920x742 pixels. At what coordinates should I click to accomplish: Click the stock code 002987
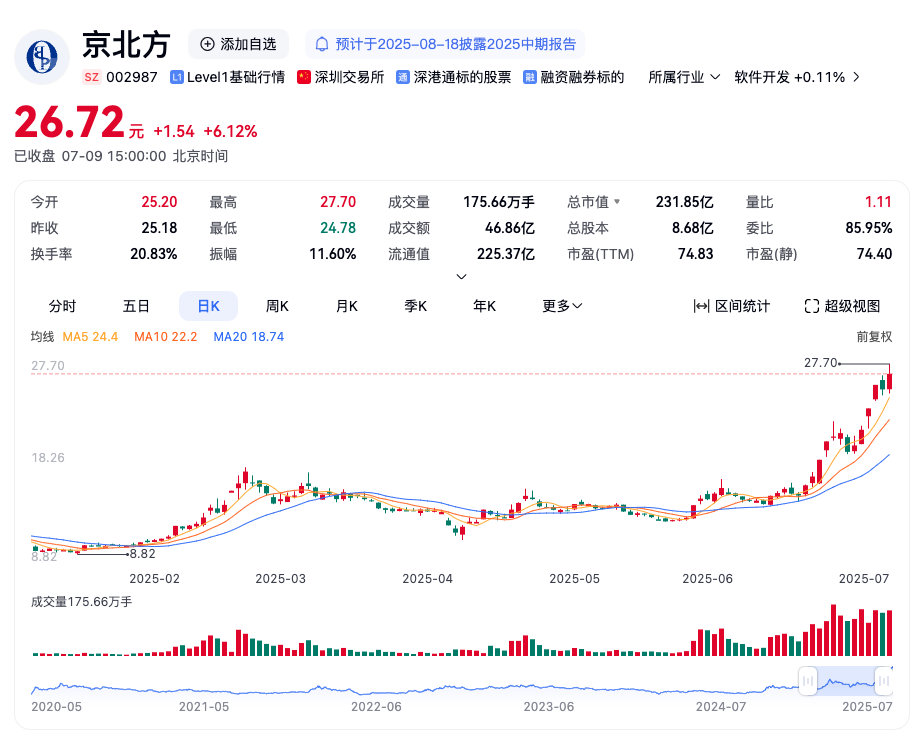click(132, 77)
